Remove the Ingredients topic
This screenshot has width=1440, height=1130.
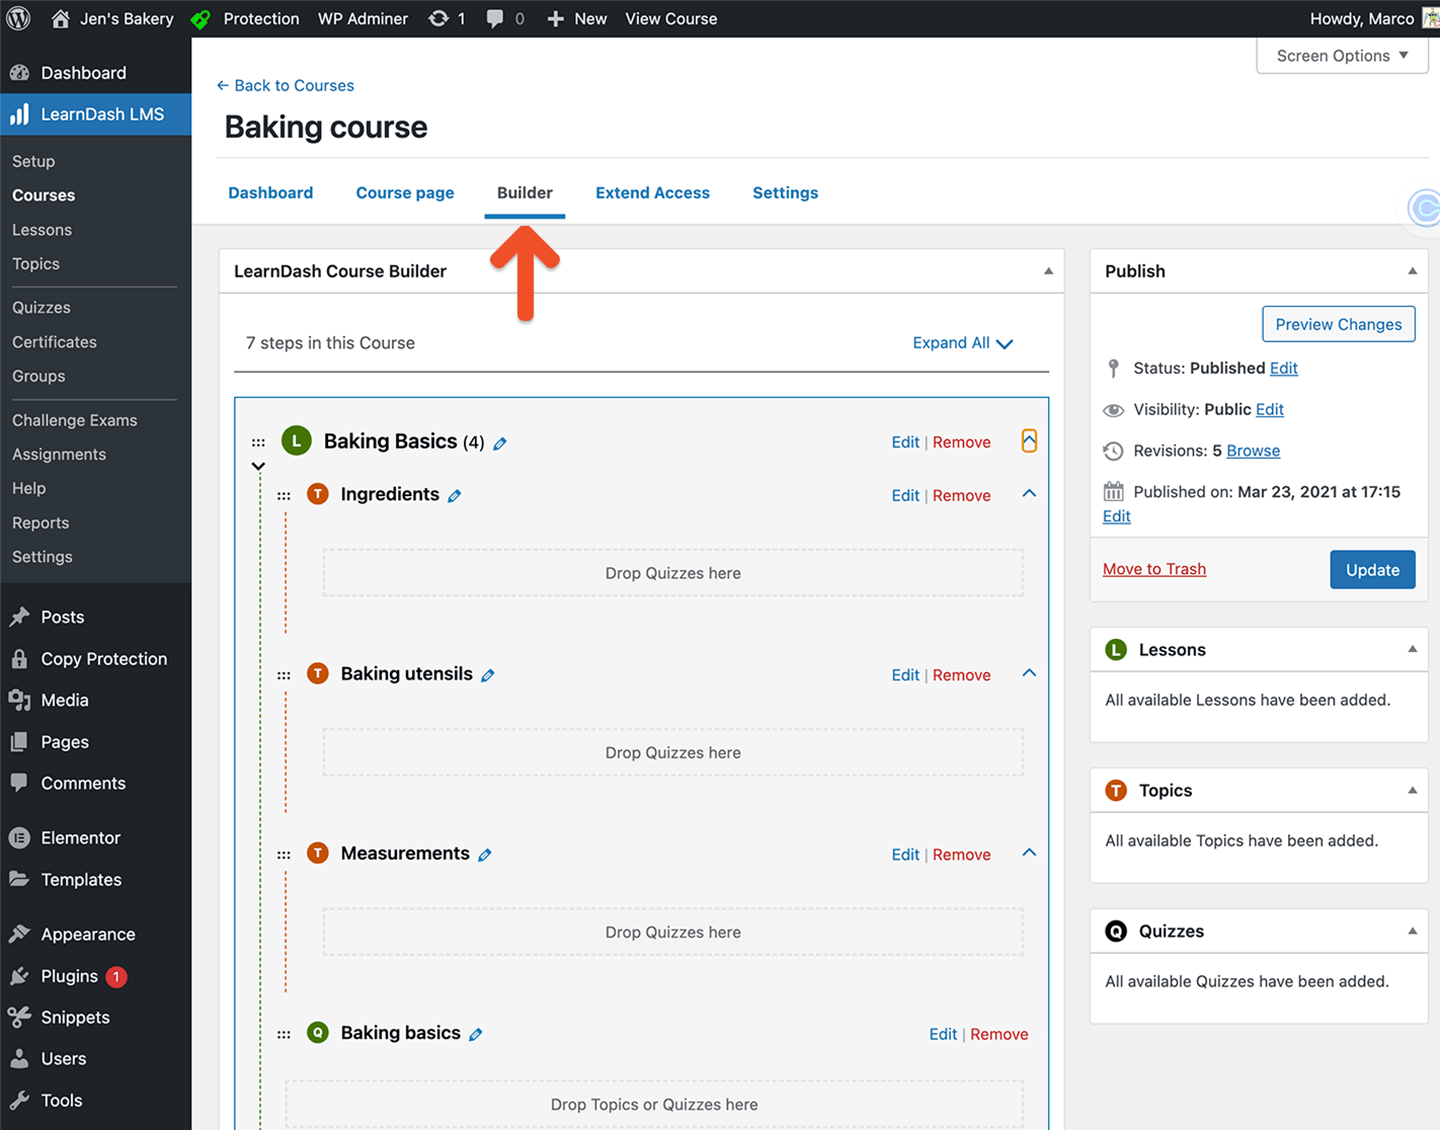962,496
